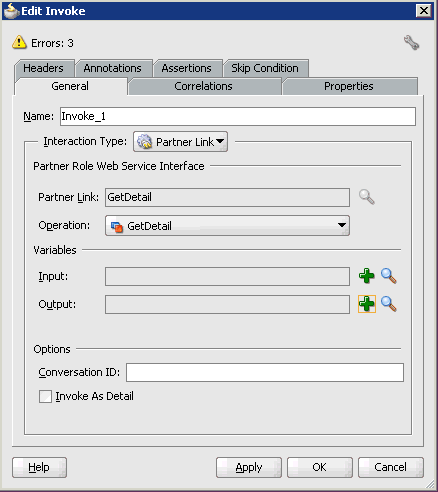This screenshot has height=492, width=438.
Task: Click the Partner Link field showing GetDetail
Action: coord(227,197)
